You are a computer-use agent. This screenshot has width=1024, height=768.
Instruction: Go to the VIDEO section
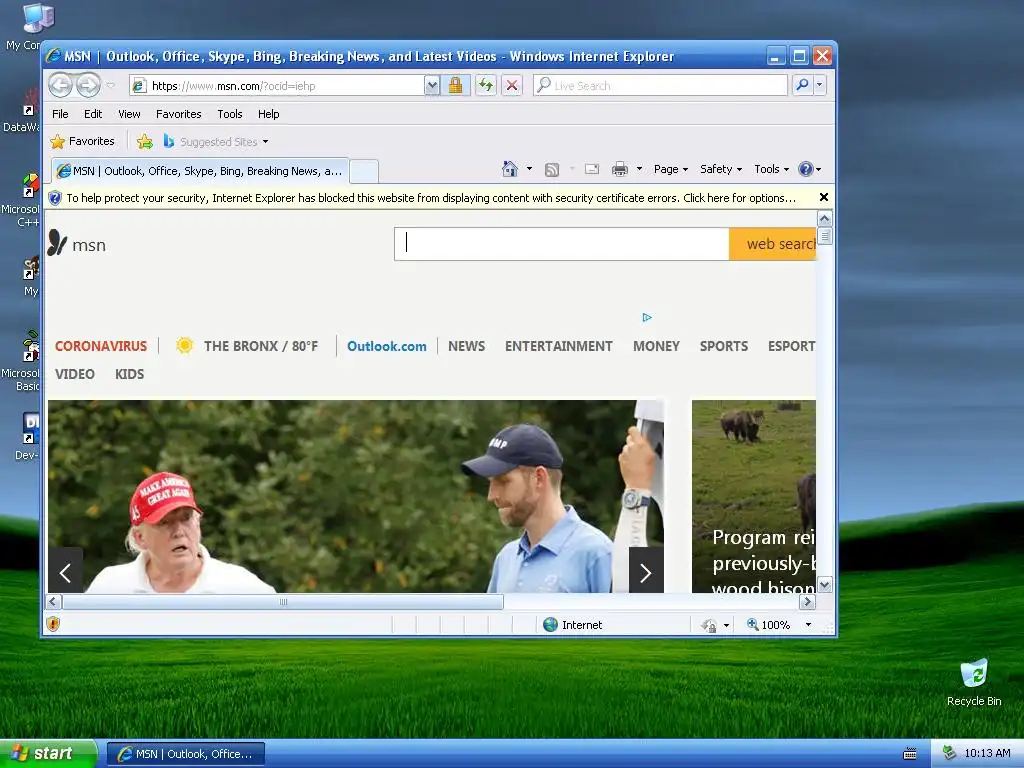pos(74,374)
